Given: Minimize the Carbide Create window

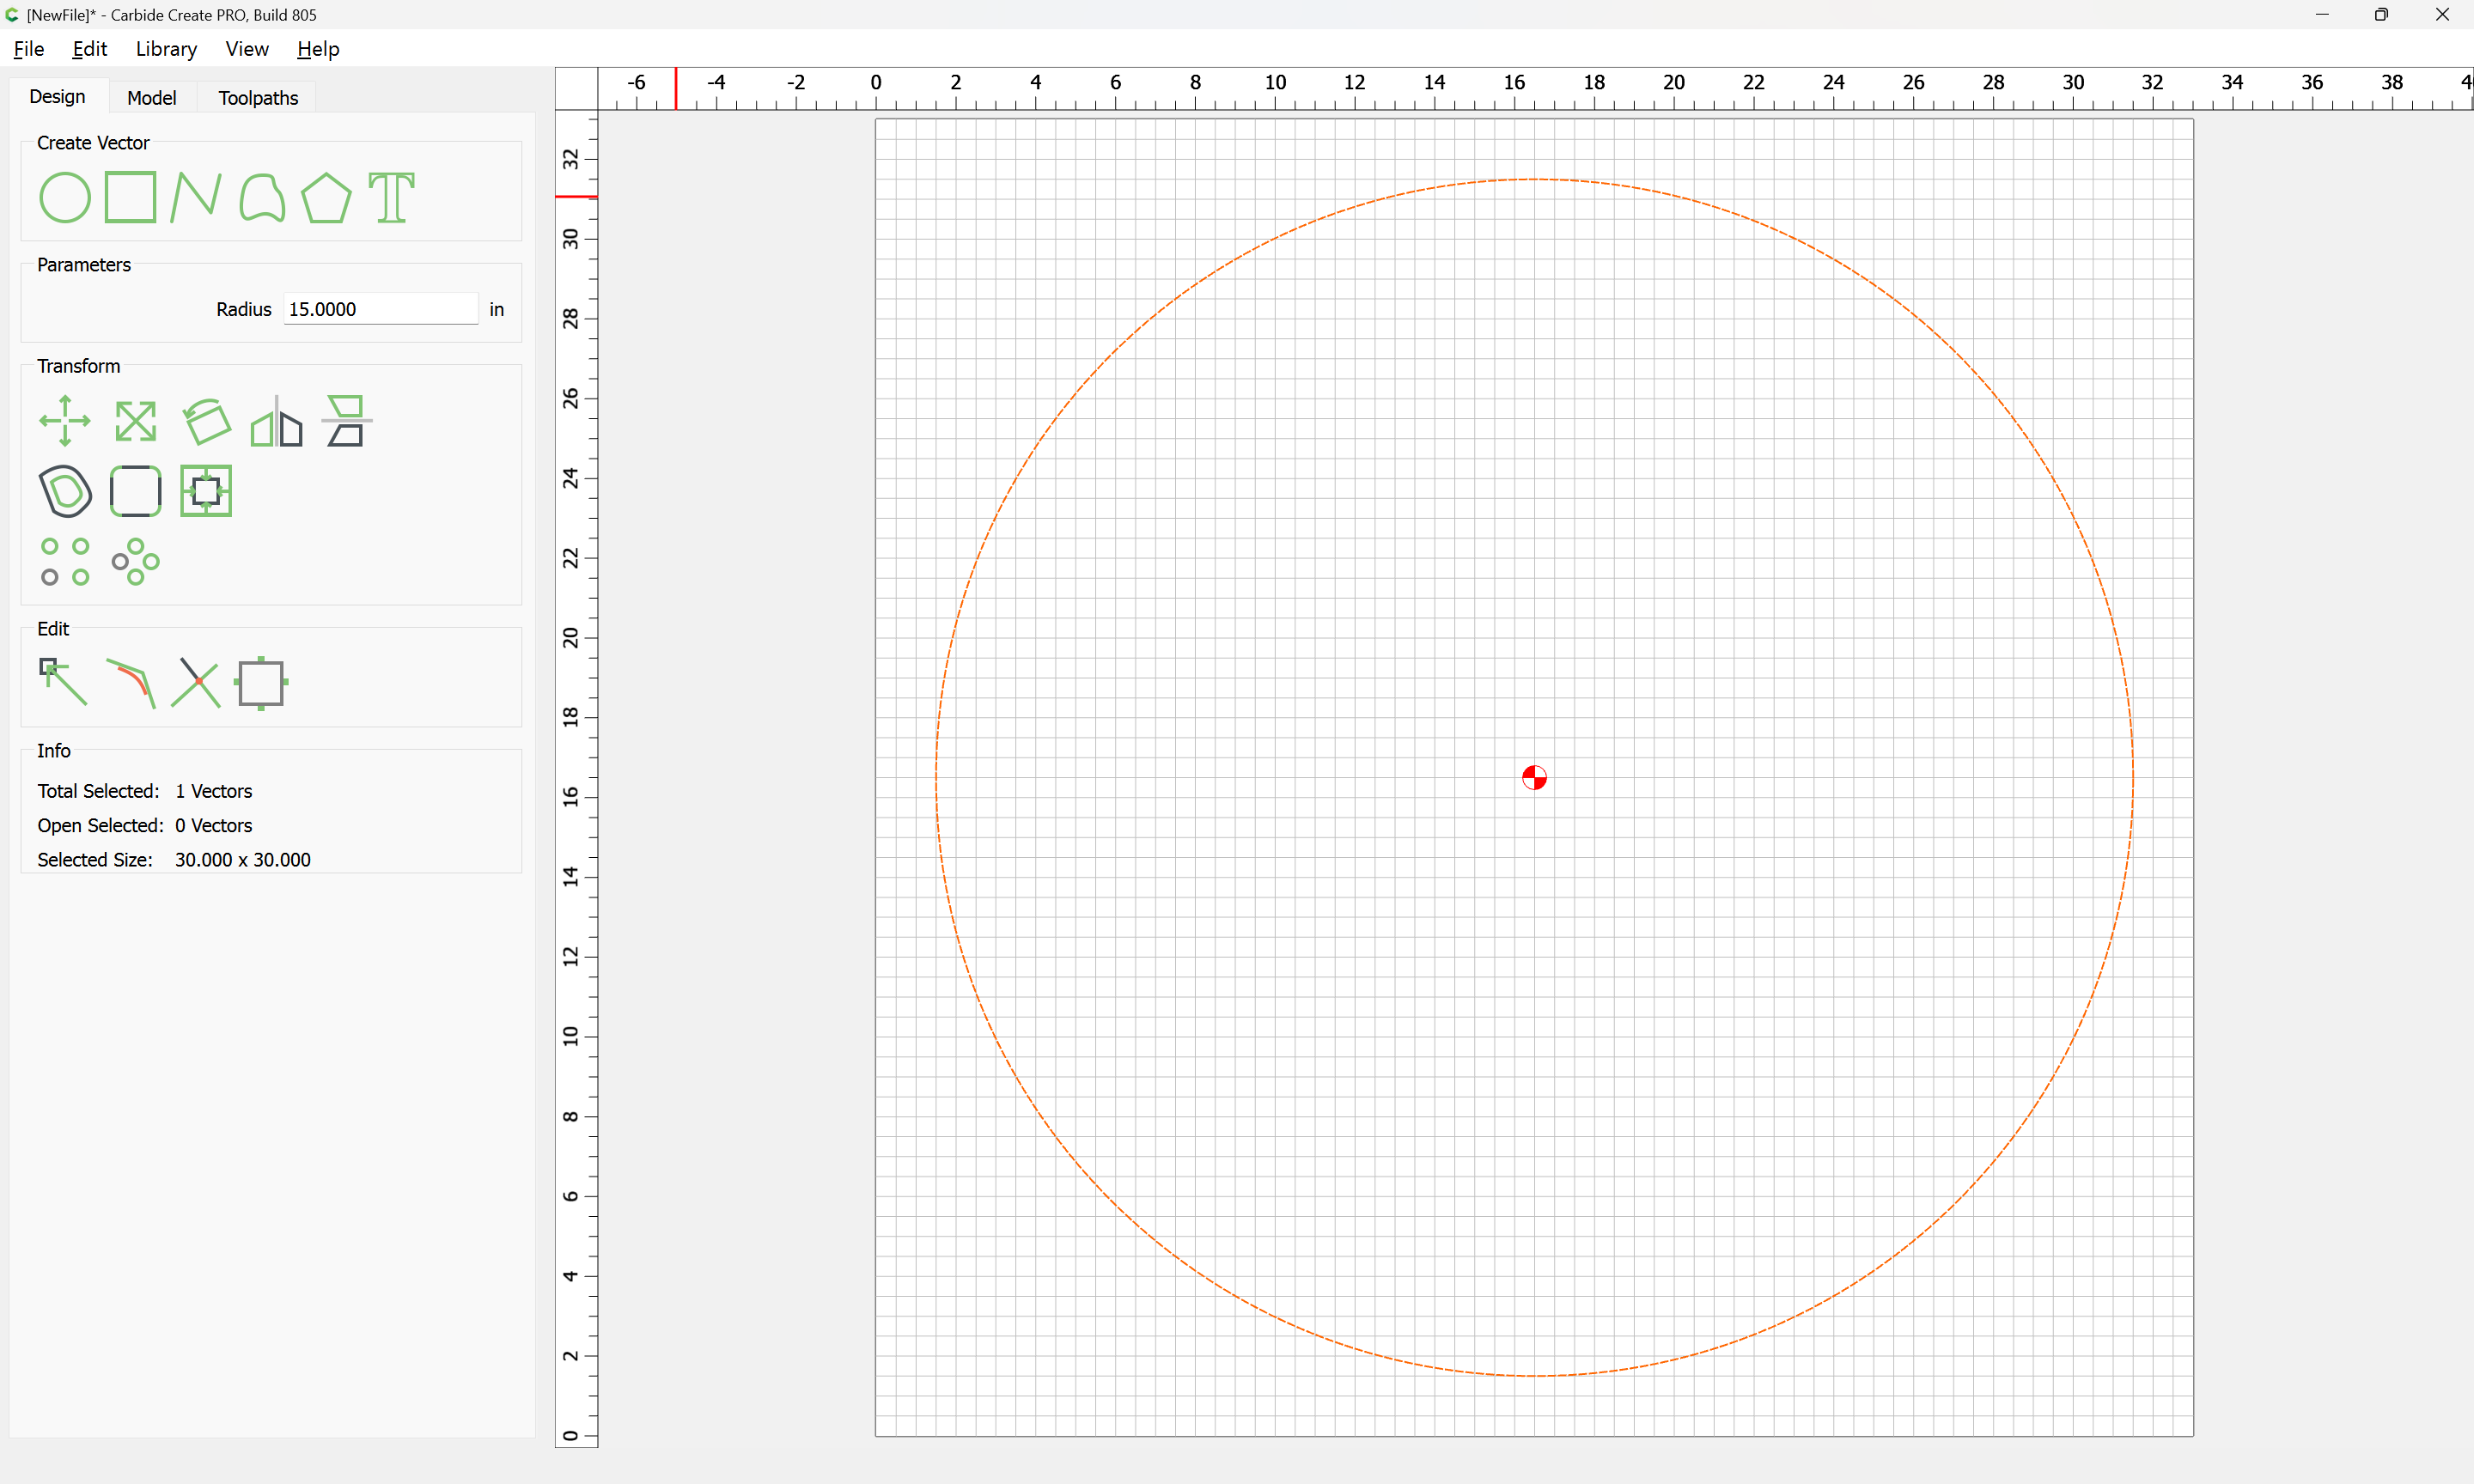Looking at the screenshot, I should 2322,15.
